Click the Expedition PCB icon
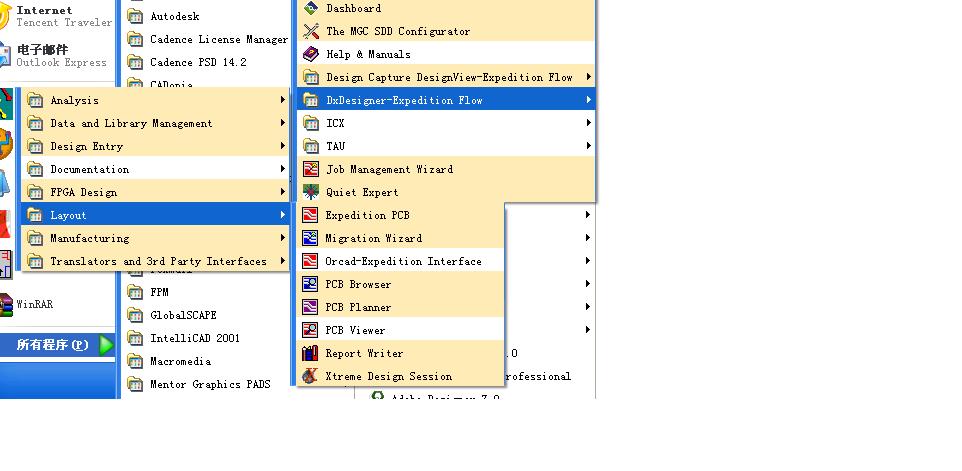962x471 pixels. pyautogui.click(x=310, y=215)
